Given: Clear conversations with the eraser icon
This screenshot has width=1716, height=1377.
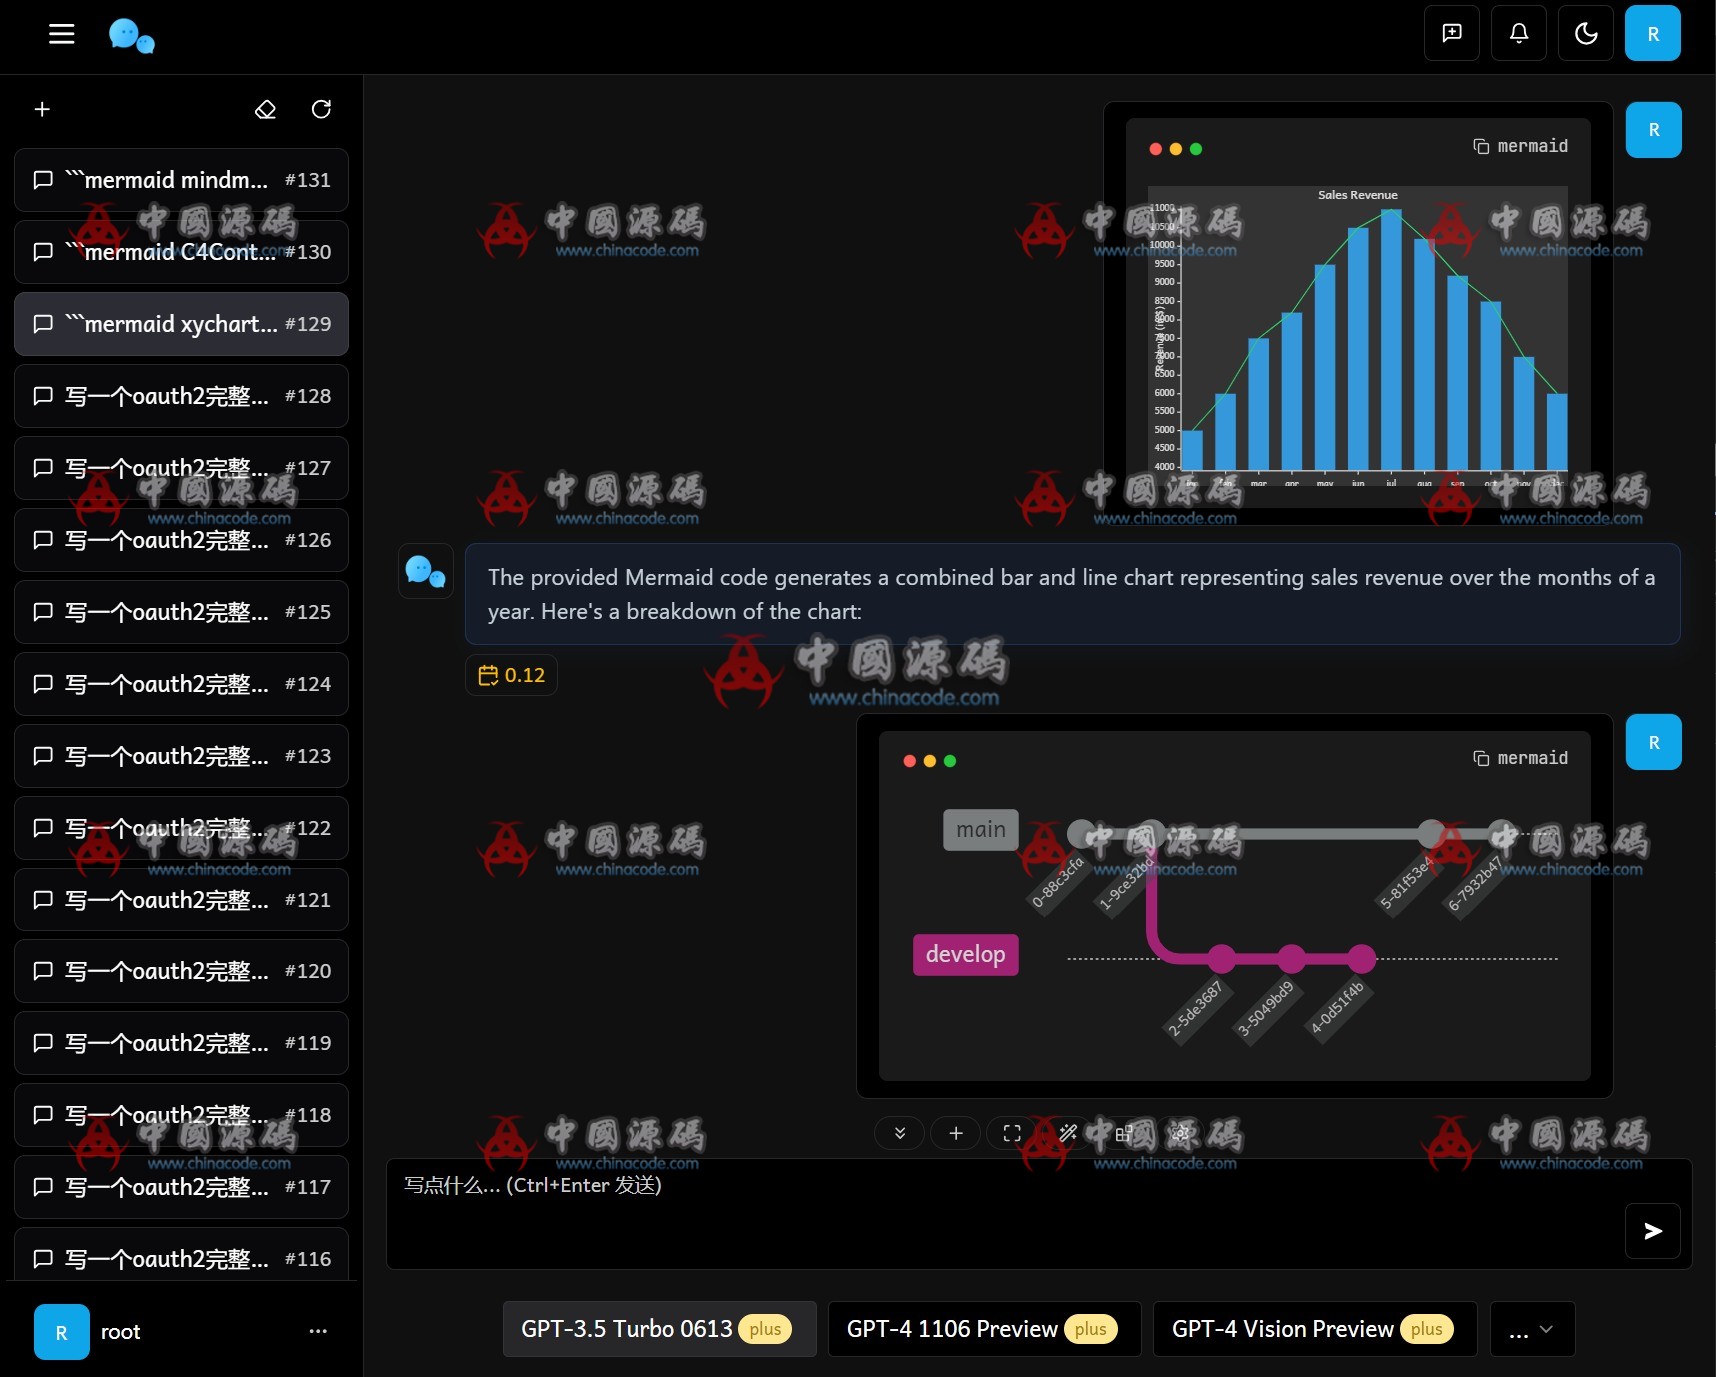Looking at the screenshot, I should [x=265, y=109].
